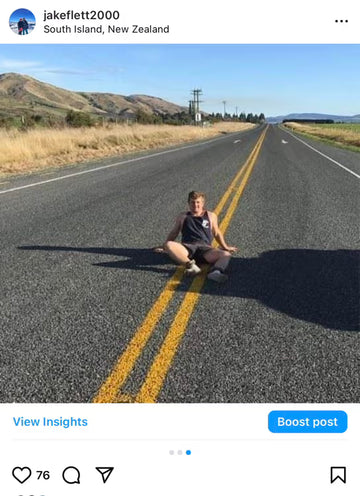Save the post with the bookmark icon
Image resolution: width=360 pixels, height=496 pixels.
coord(338,475)
